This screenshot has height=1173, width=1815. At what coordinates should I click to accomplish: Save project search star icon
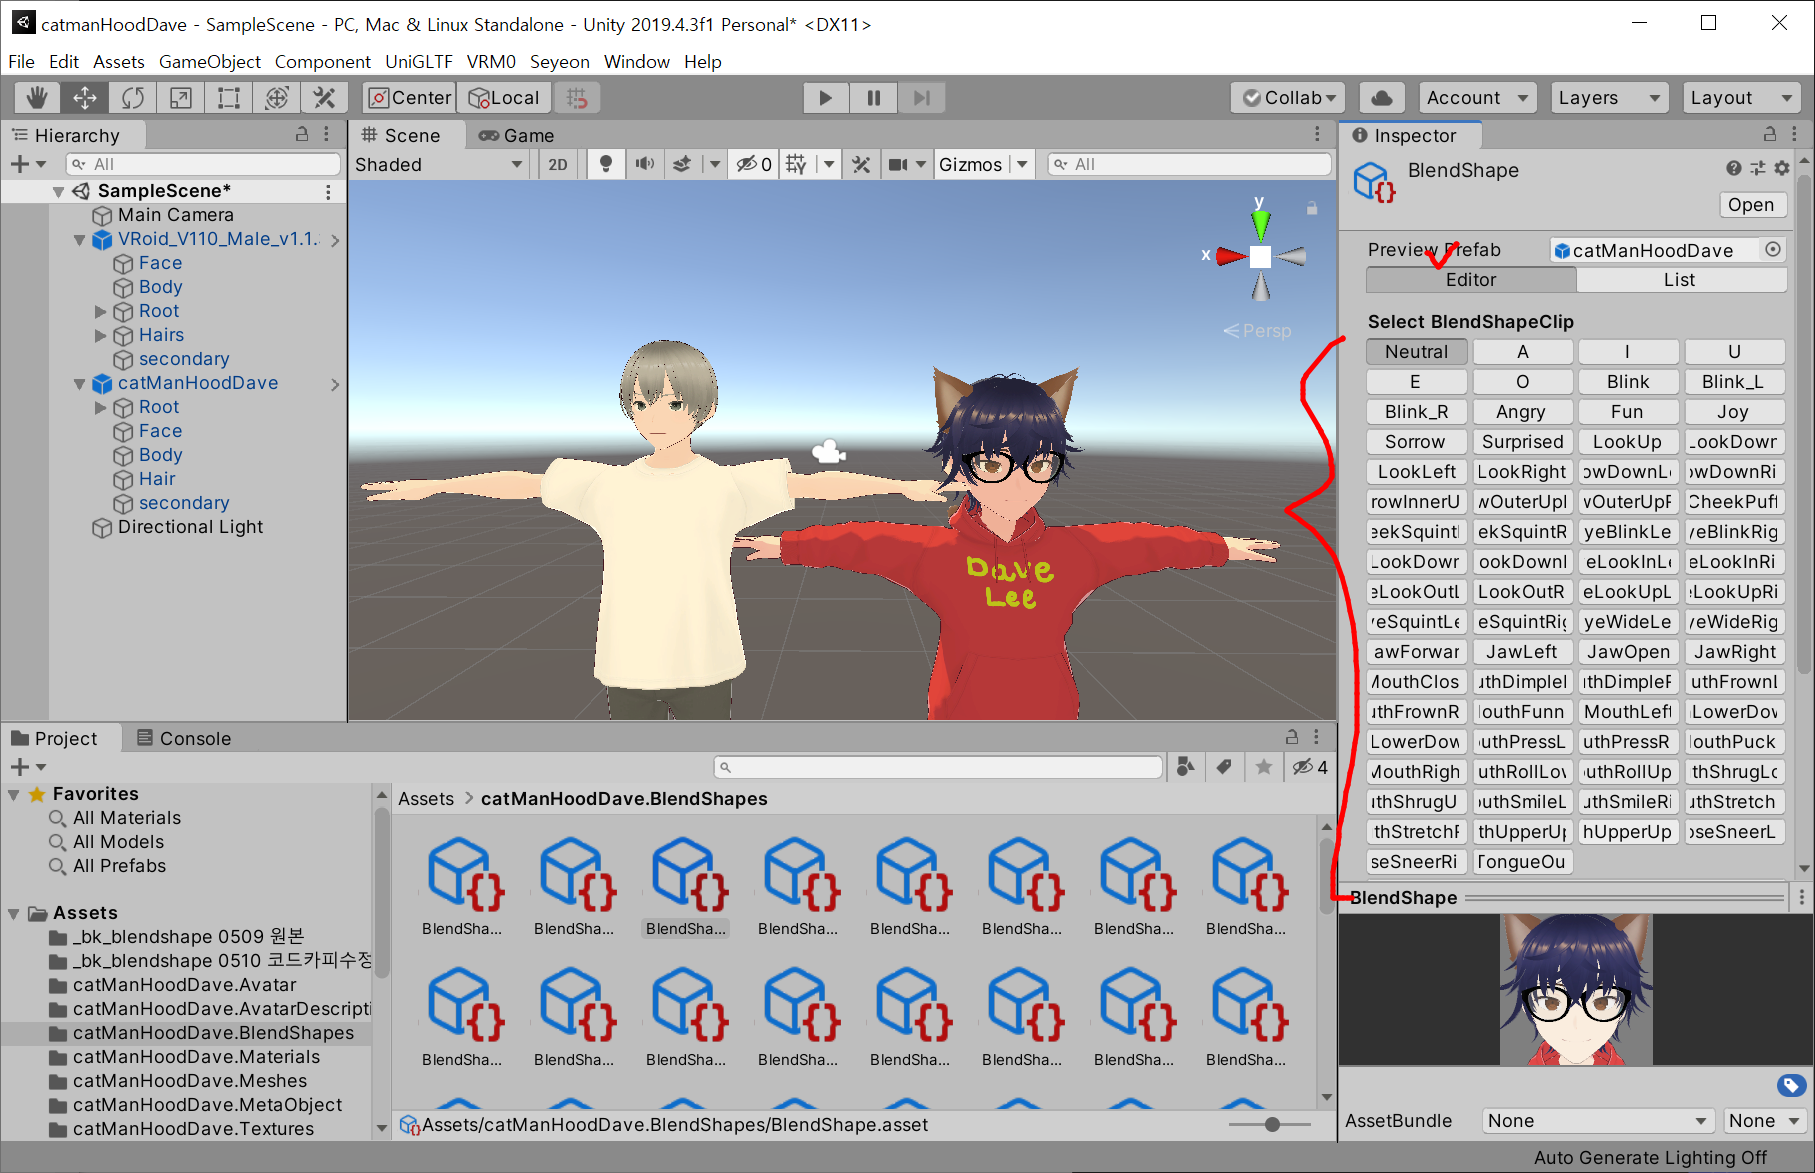[x=1264, y=767]
